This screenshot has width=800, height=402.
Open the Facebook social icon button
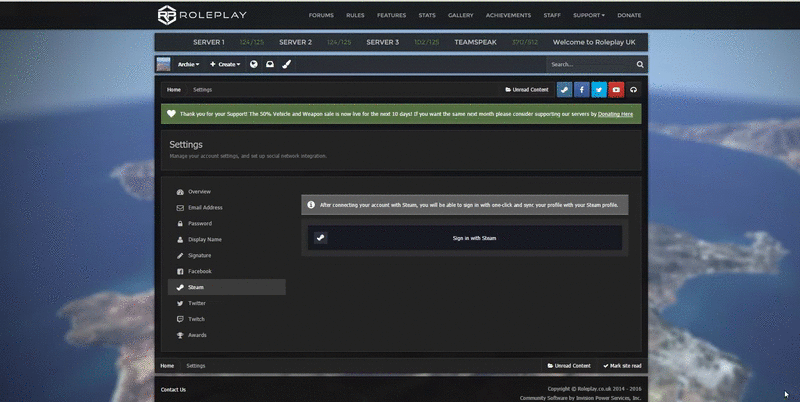(582, 90)
